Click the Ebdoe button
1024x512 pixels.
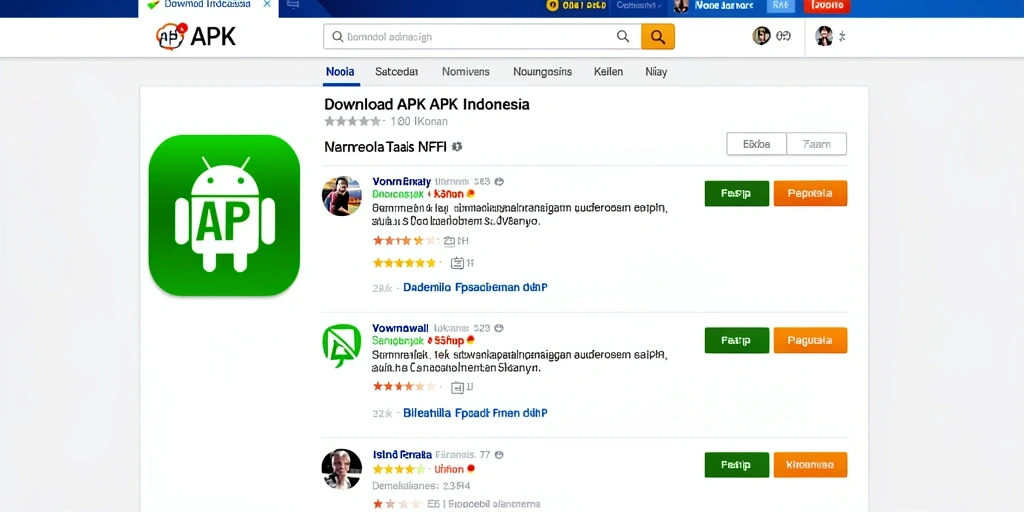tap(756, 144)
